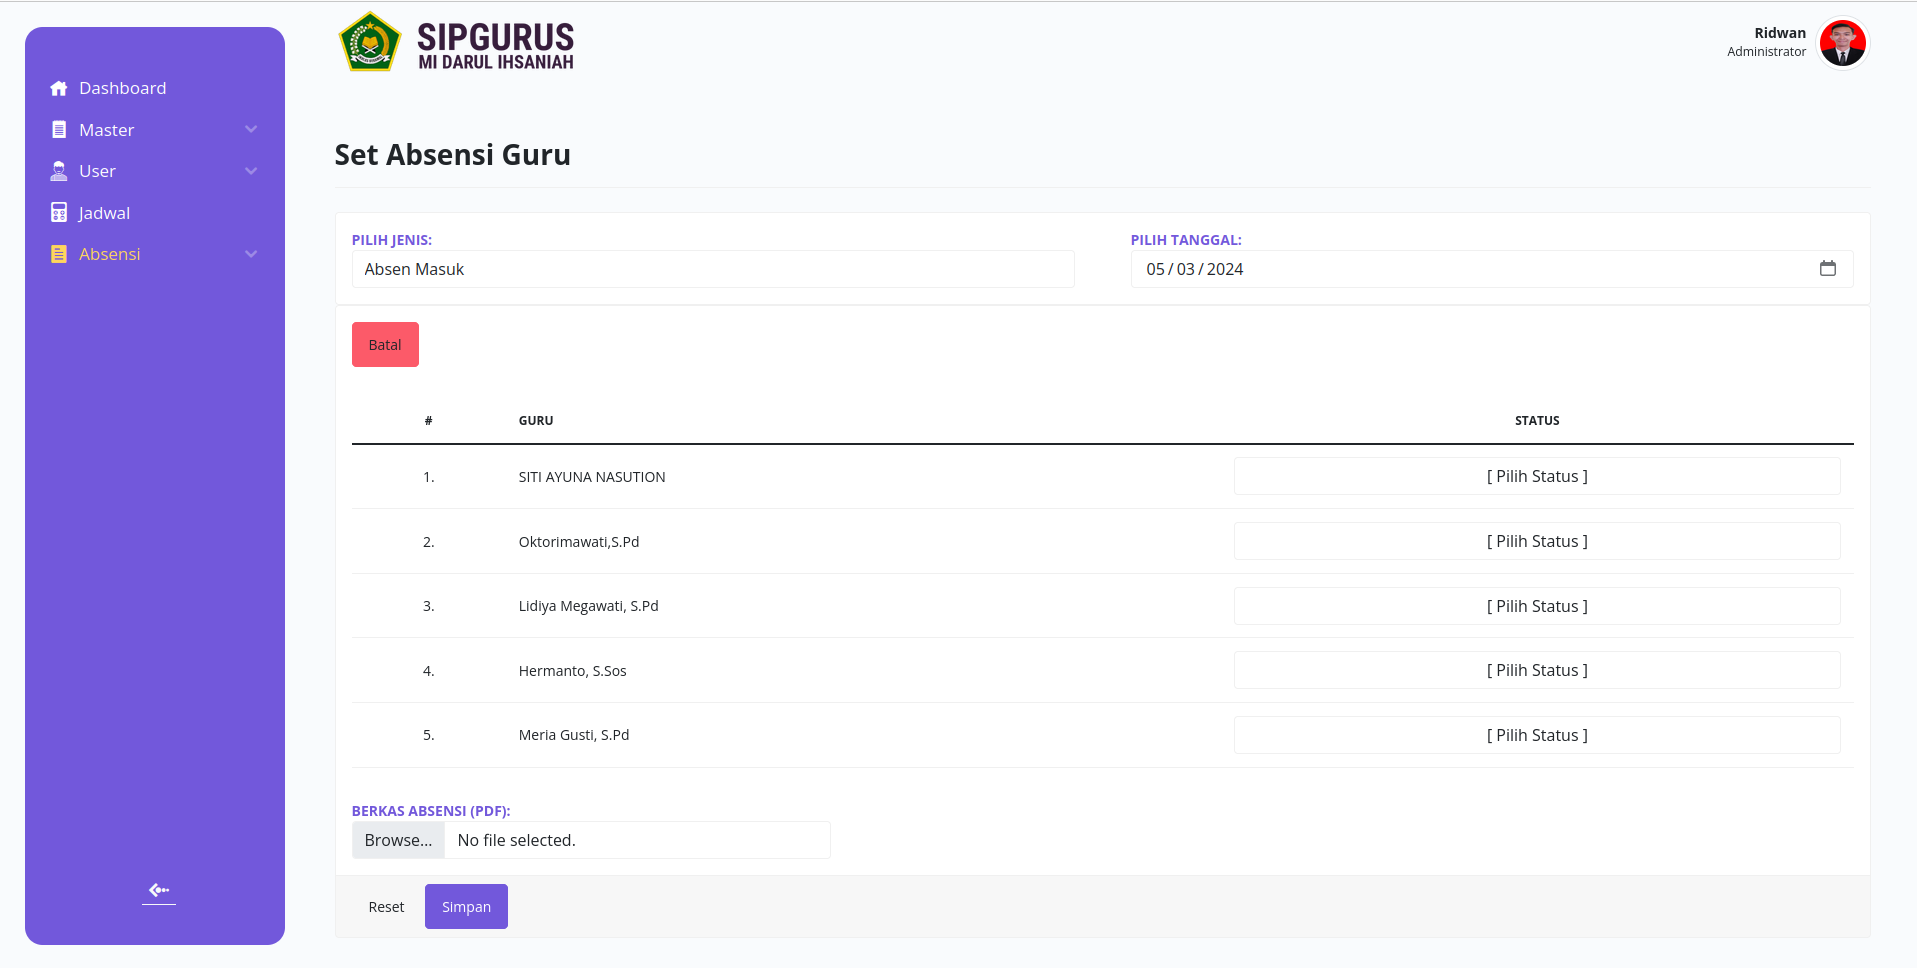Open the Jadwal menu item
Screen dimensions: 1917x968
[x=104, y=213]
